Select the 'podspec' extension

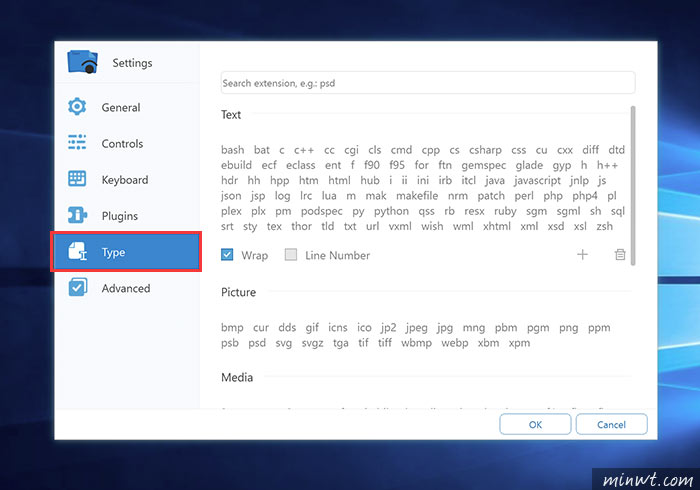pos(321,212)
